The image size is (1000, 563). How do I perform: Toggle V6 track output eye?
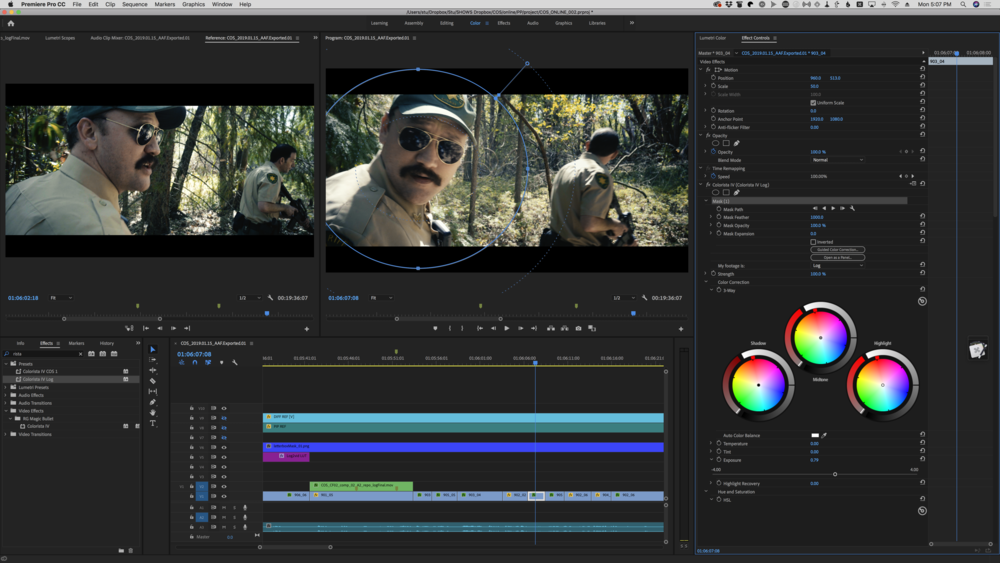point(224,447)
